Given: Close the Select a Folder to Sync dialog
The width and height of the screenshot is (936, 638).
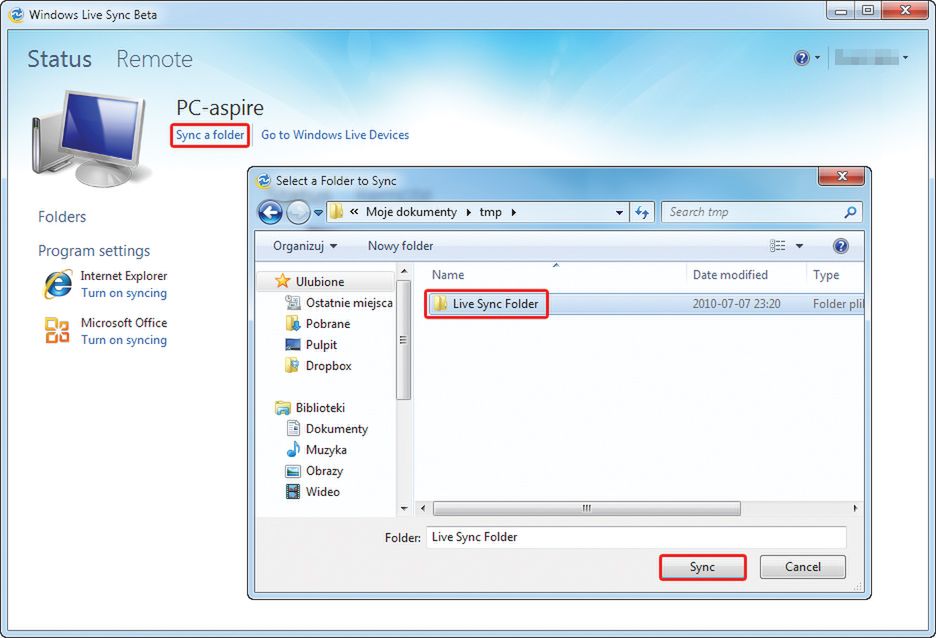Looking at the screenshot, I should [x=842, y=177].
